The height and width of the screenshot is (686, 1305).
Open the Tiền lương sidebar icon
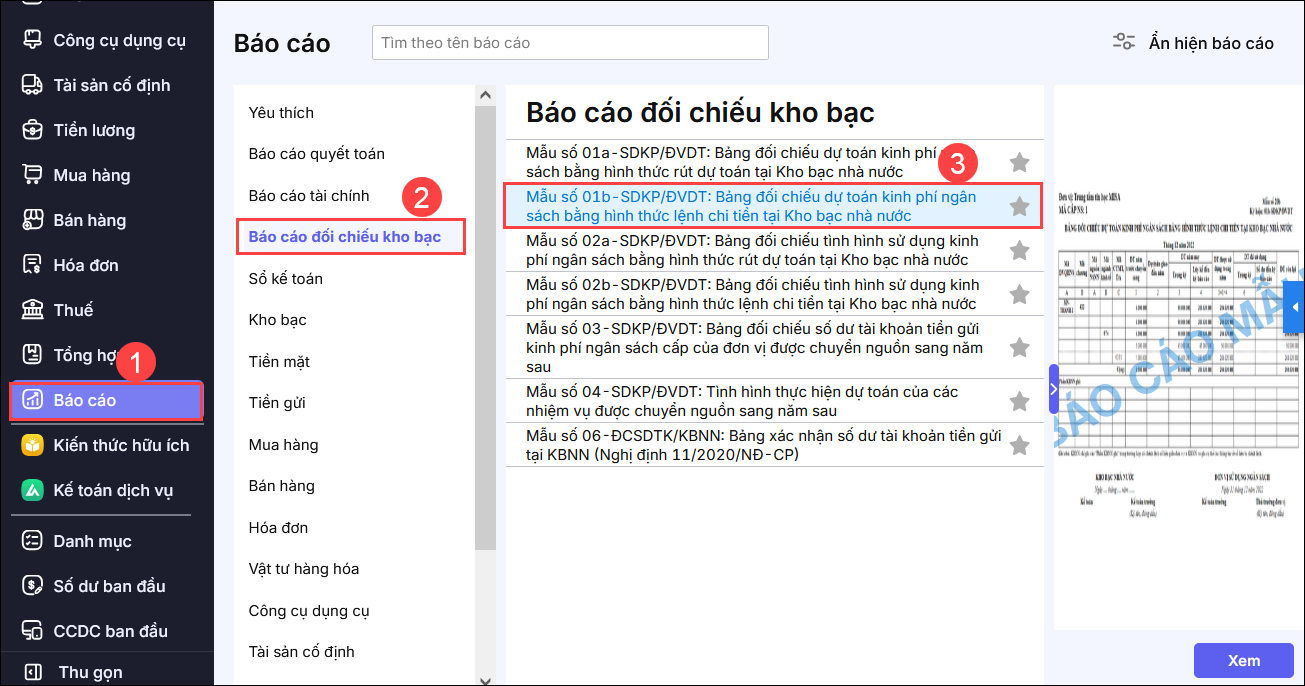pyautogui.click(x=33, y=130)
